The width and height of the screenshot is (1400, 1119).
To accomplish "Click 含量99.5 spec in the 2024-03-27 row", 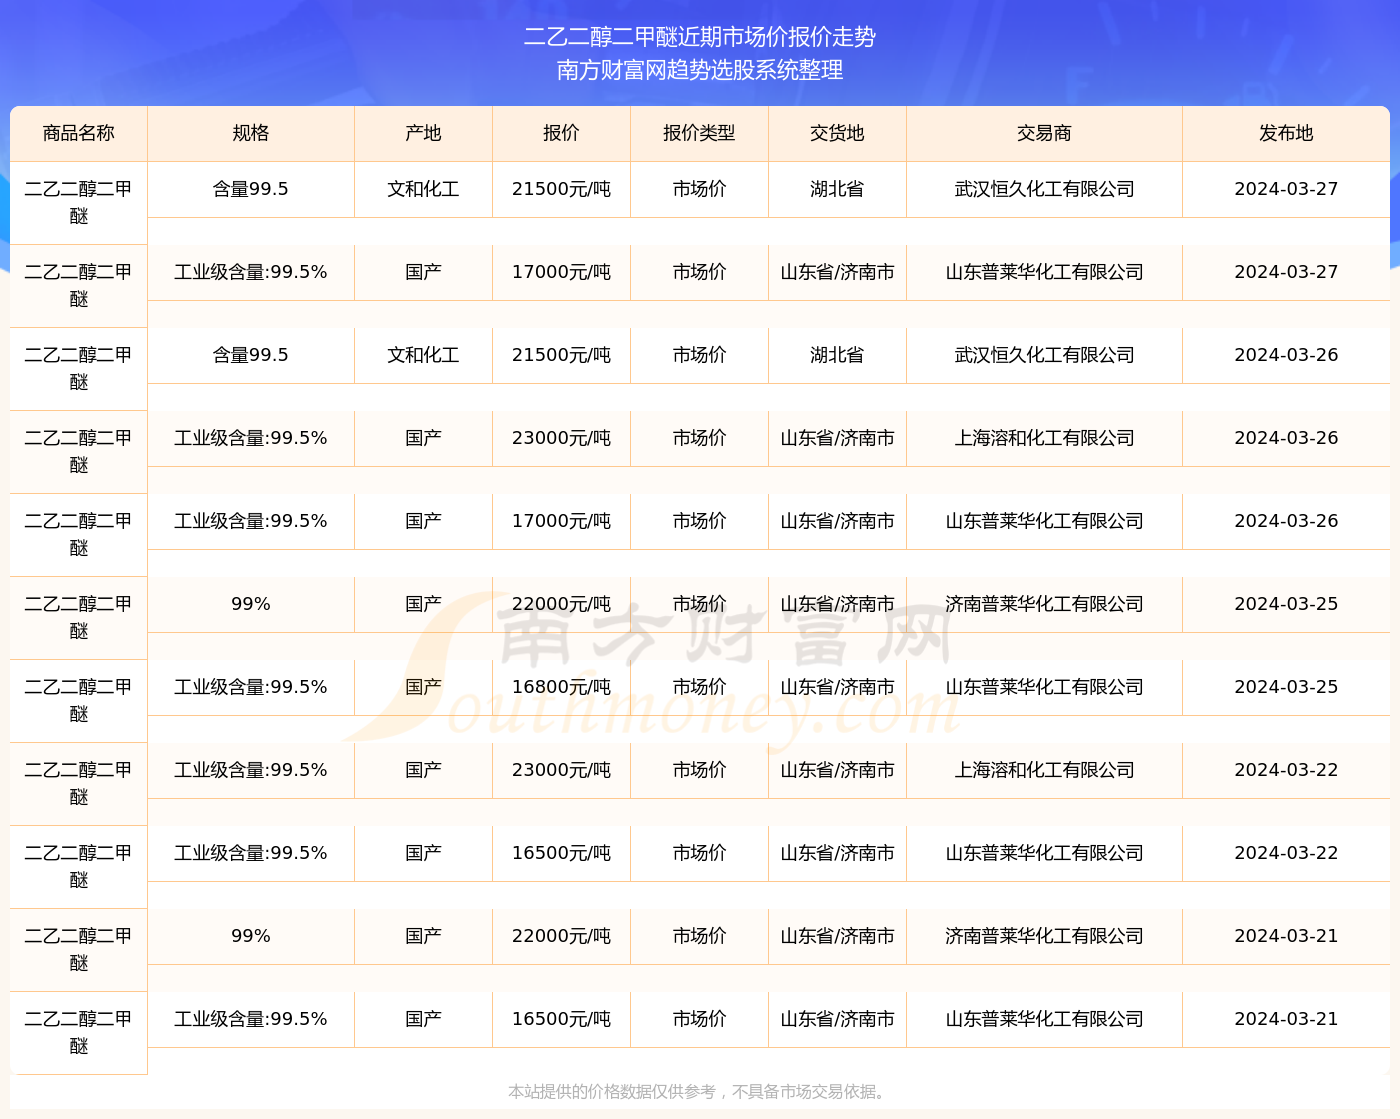I will point(251,189).
